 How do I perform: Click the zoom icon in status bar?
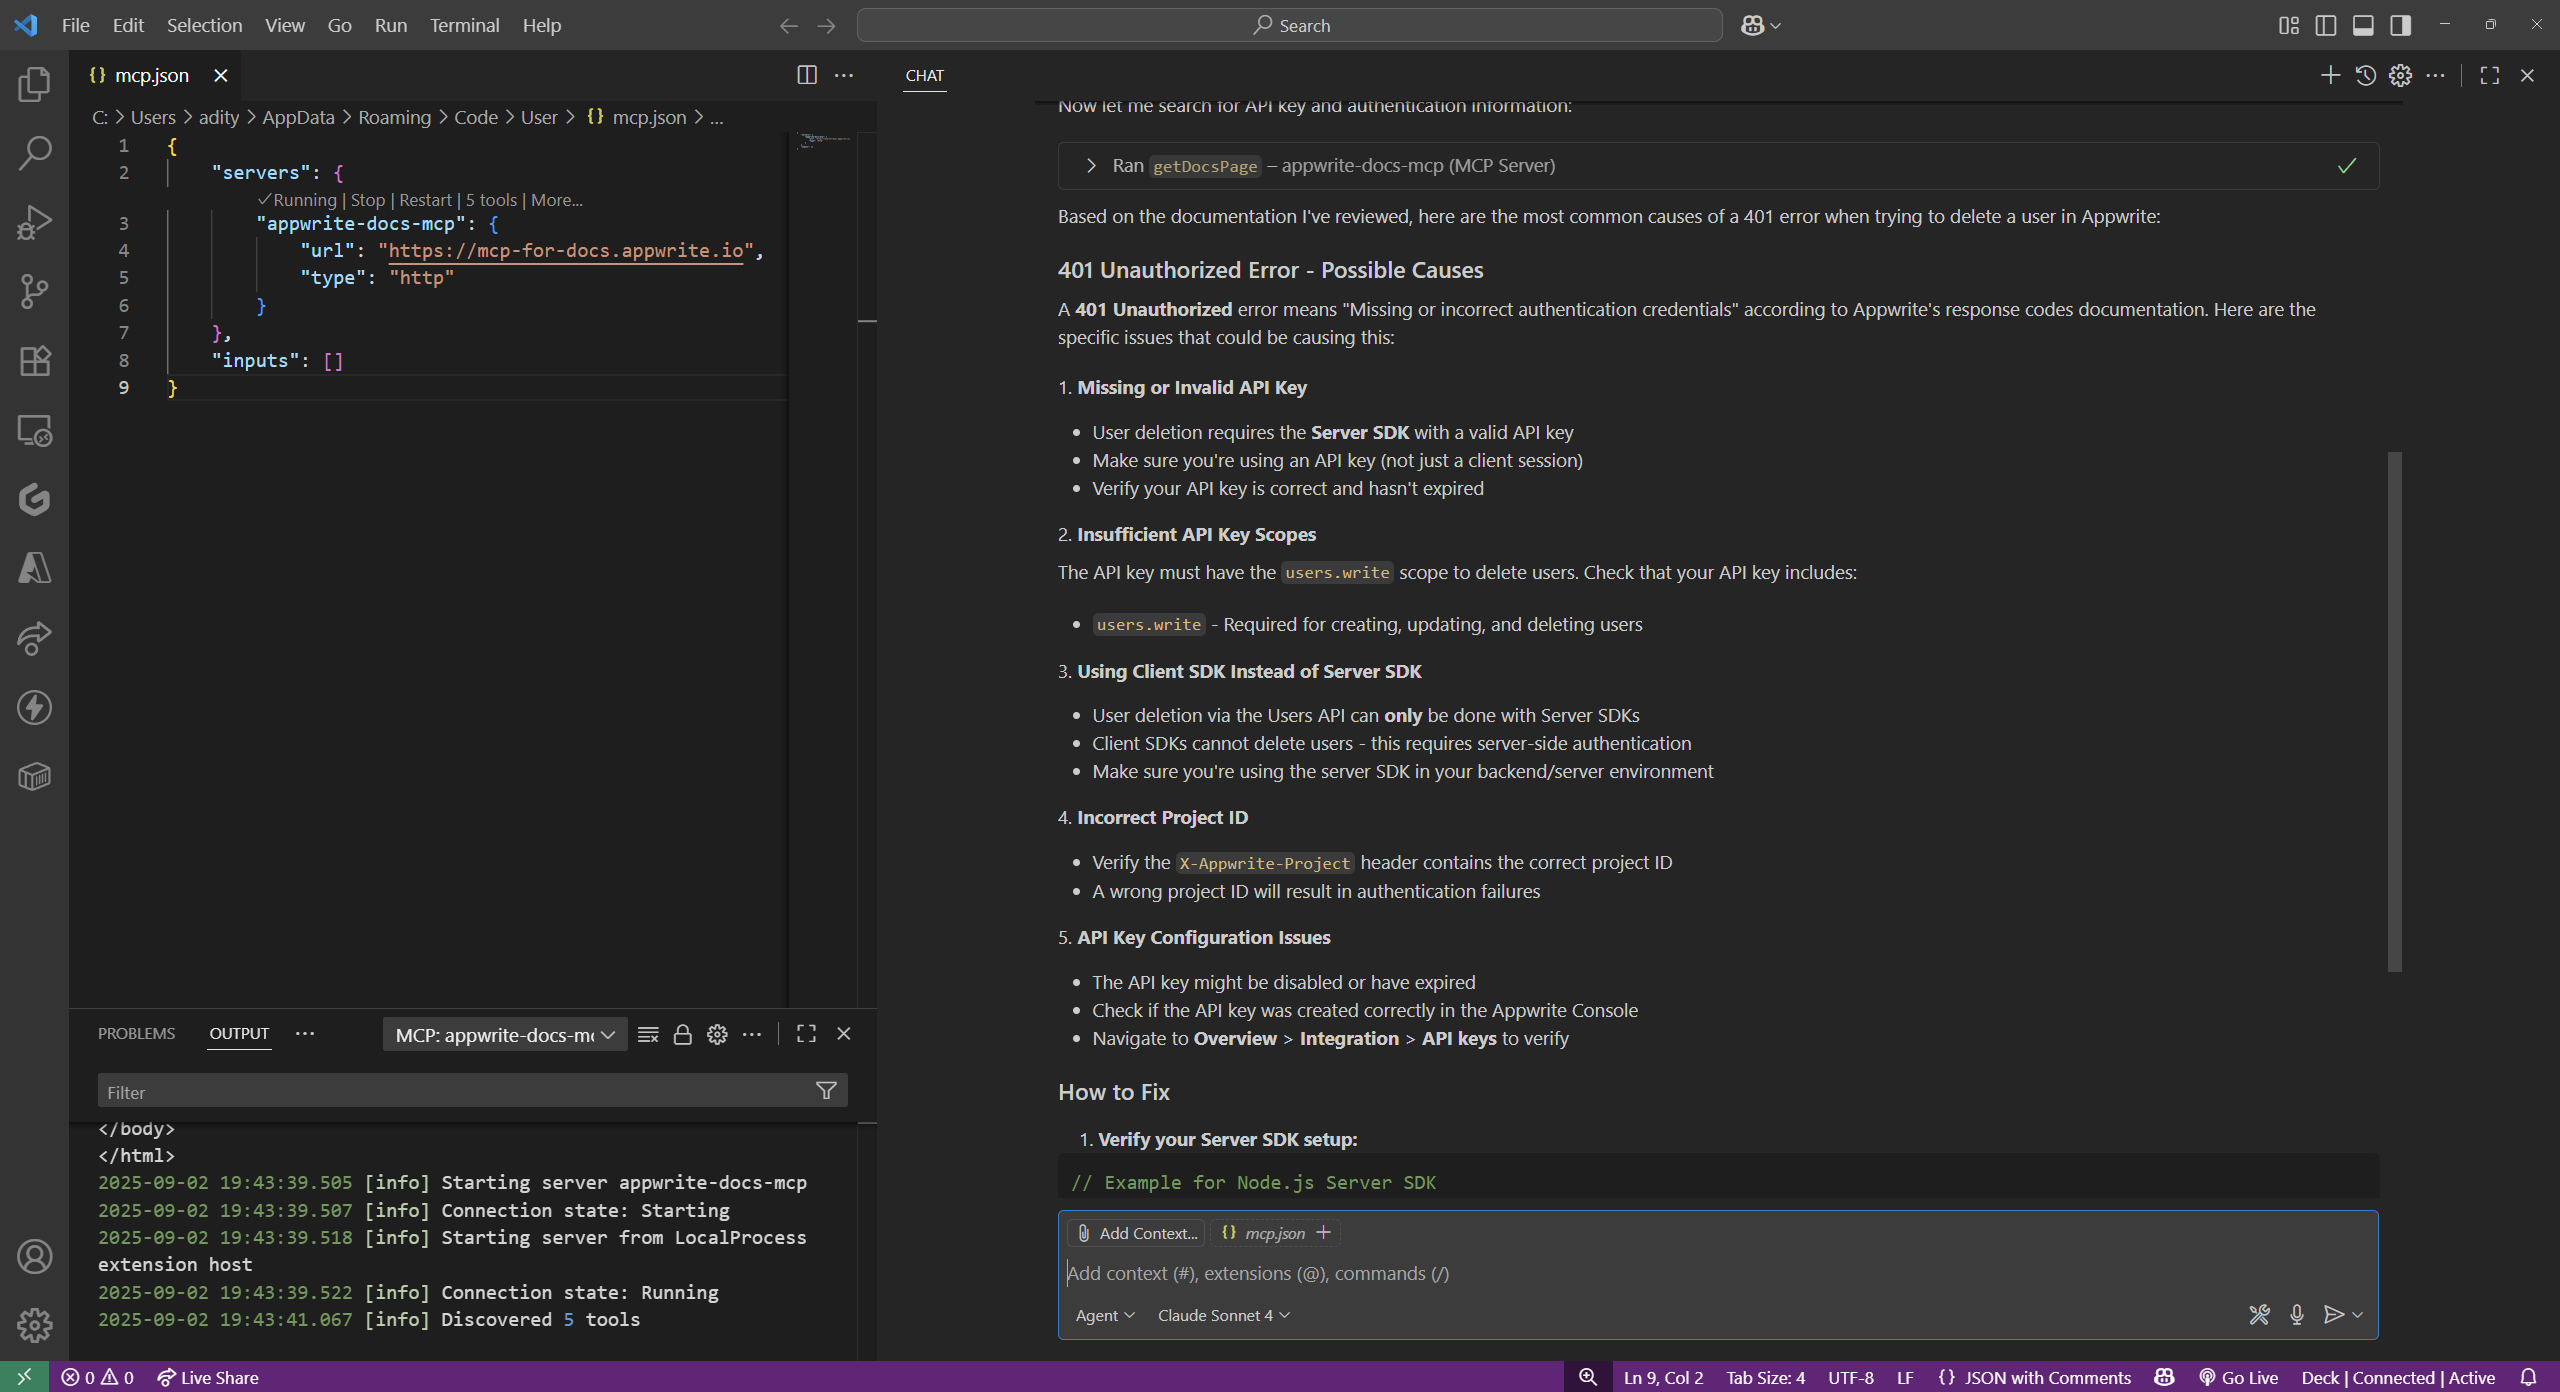click(1587, 1377)
